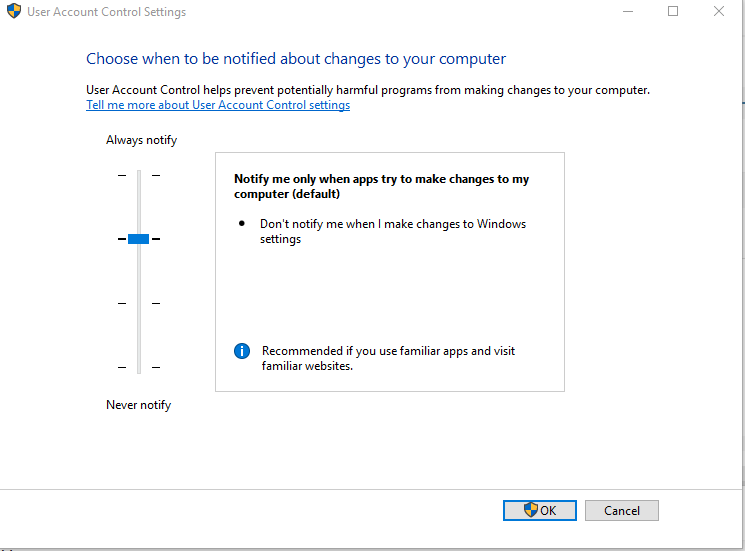Click the 'Choose when to be notified' heading
Screen dimensions: 745x551
coord(296,59)
